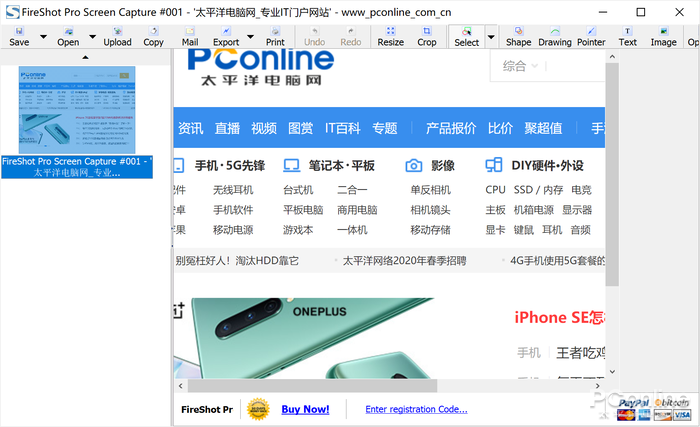Click the Upload toolbar icon
Image resolution: width=700 pixels, height=427 pixels.
(117, 36)
